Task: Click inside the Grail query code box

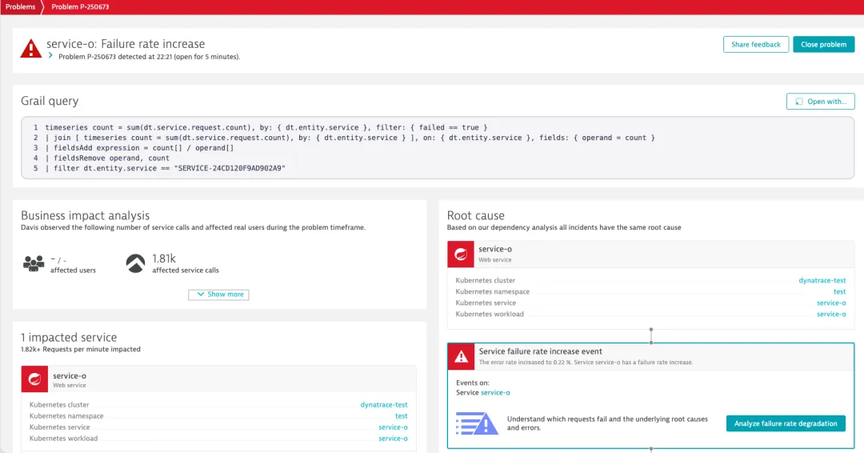Action: 438,148
